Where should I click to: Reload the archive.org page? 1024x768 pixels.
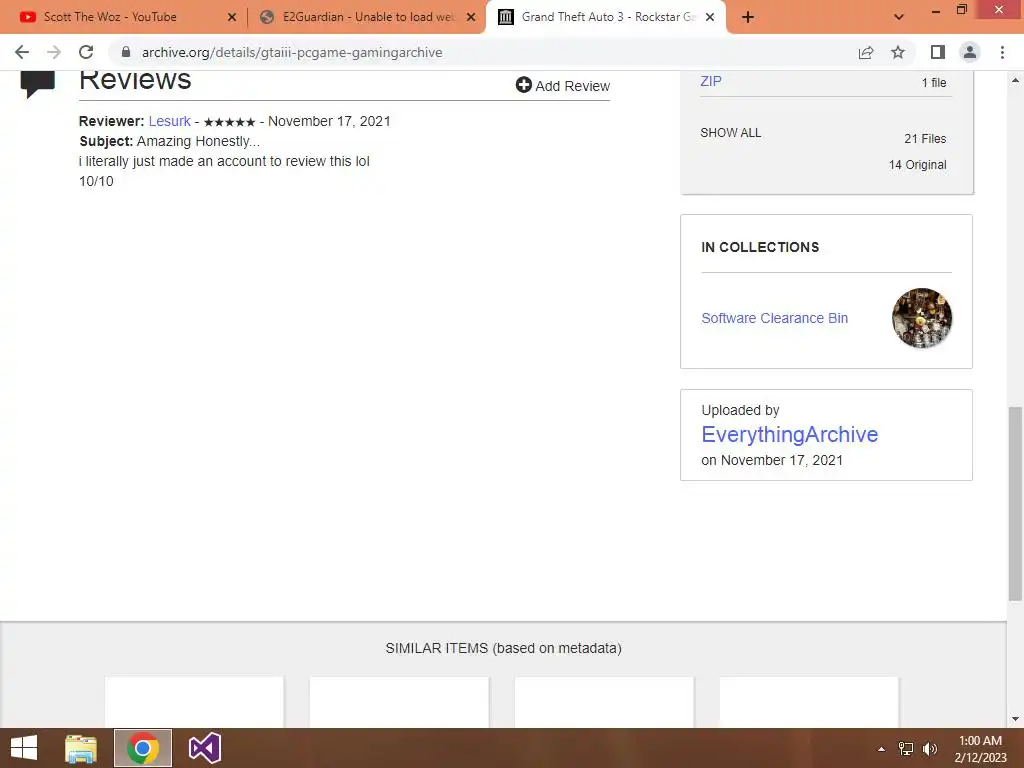click(86, 52)
